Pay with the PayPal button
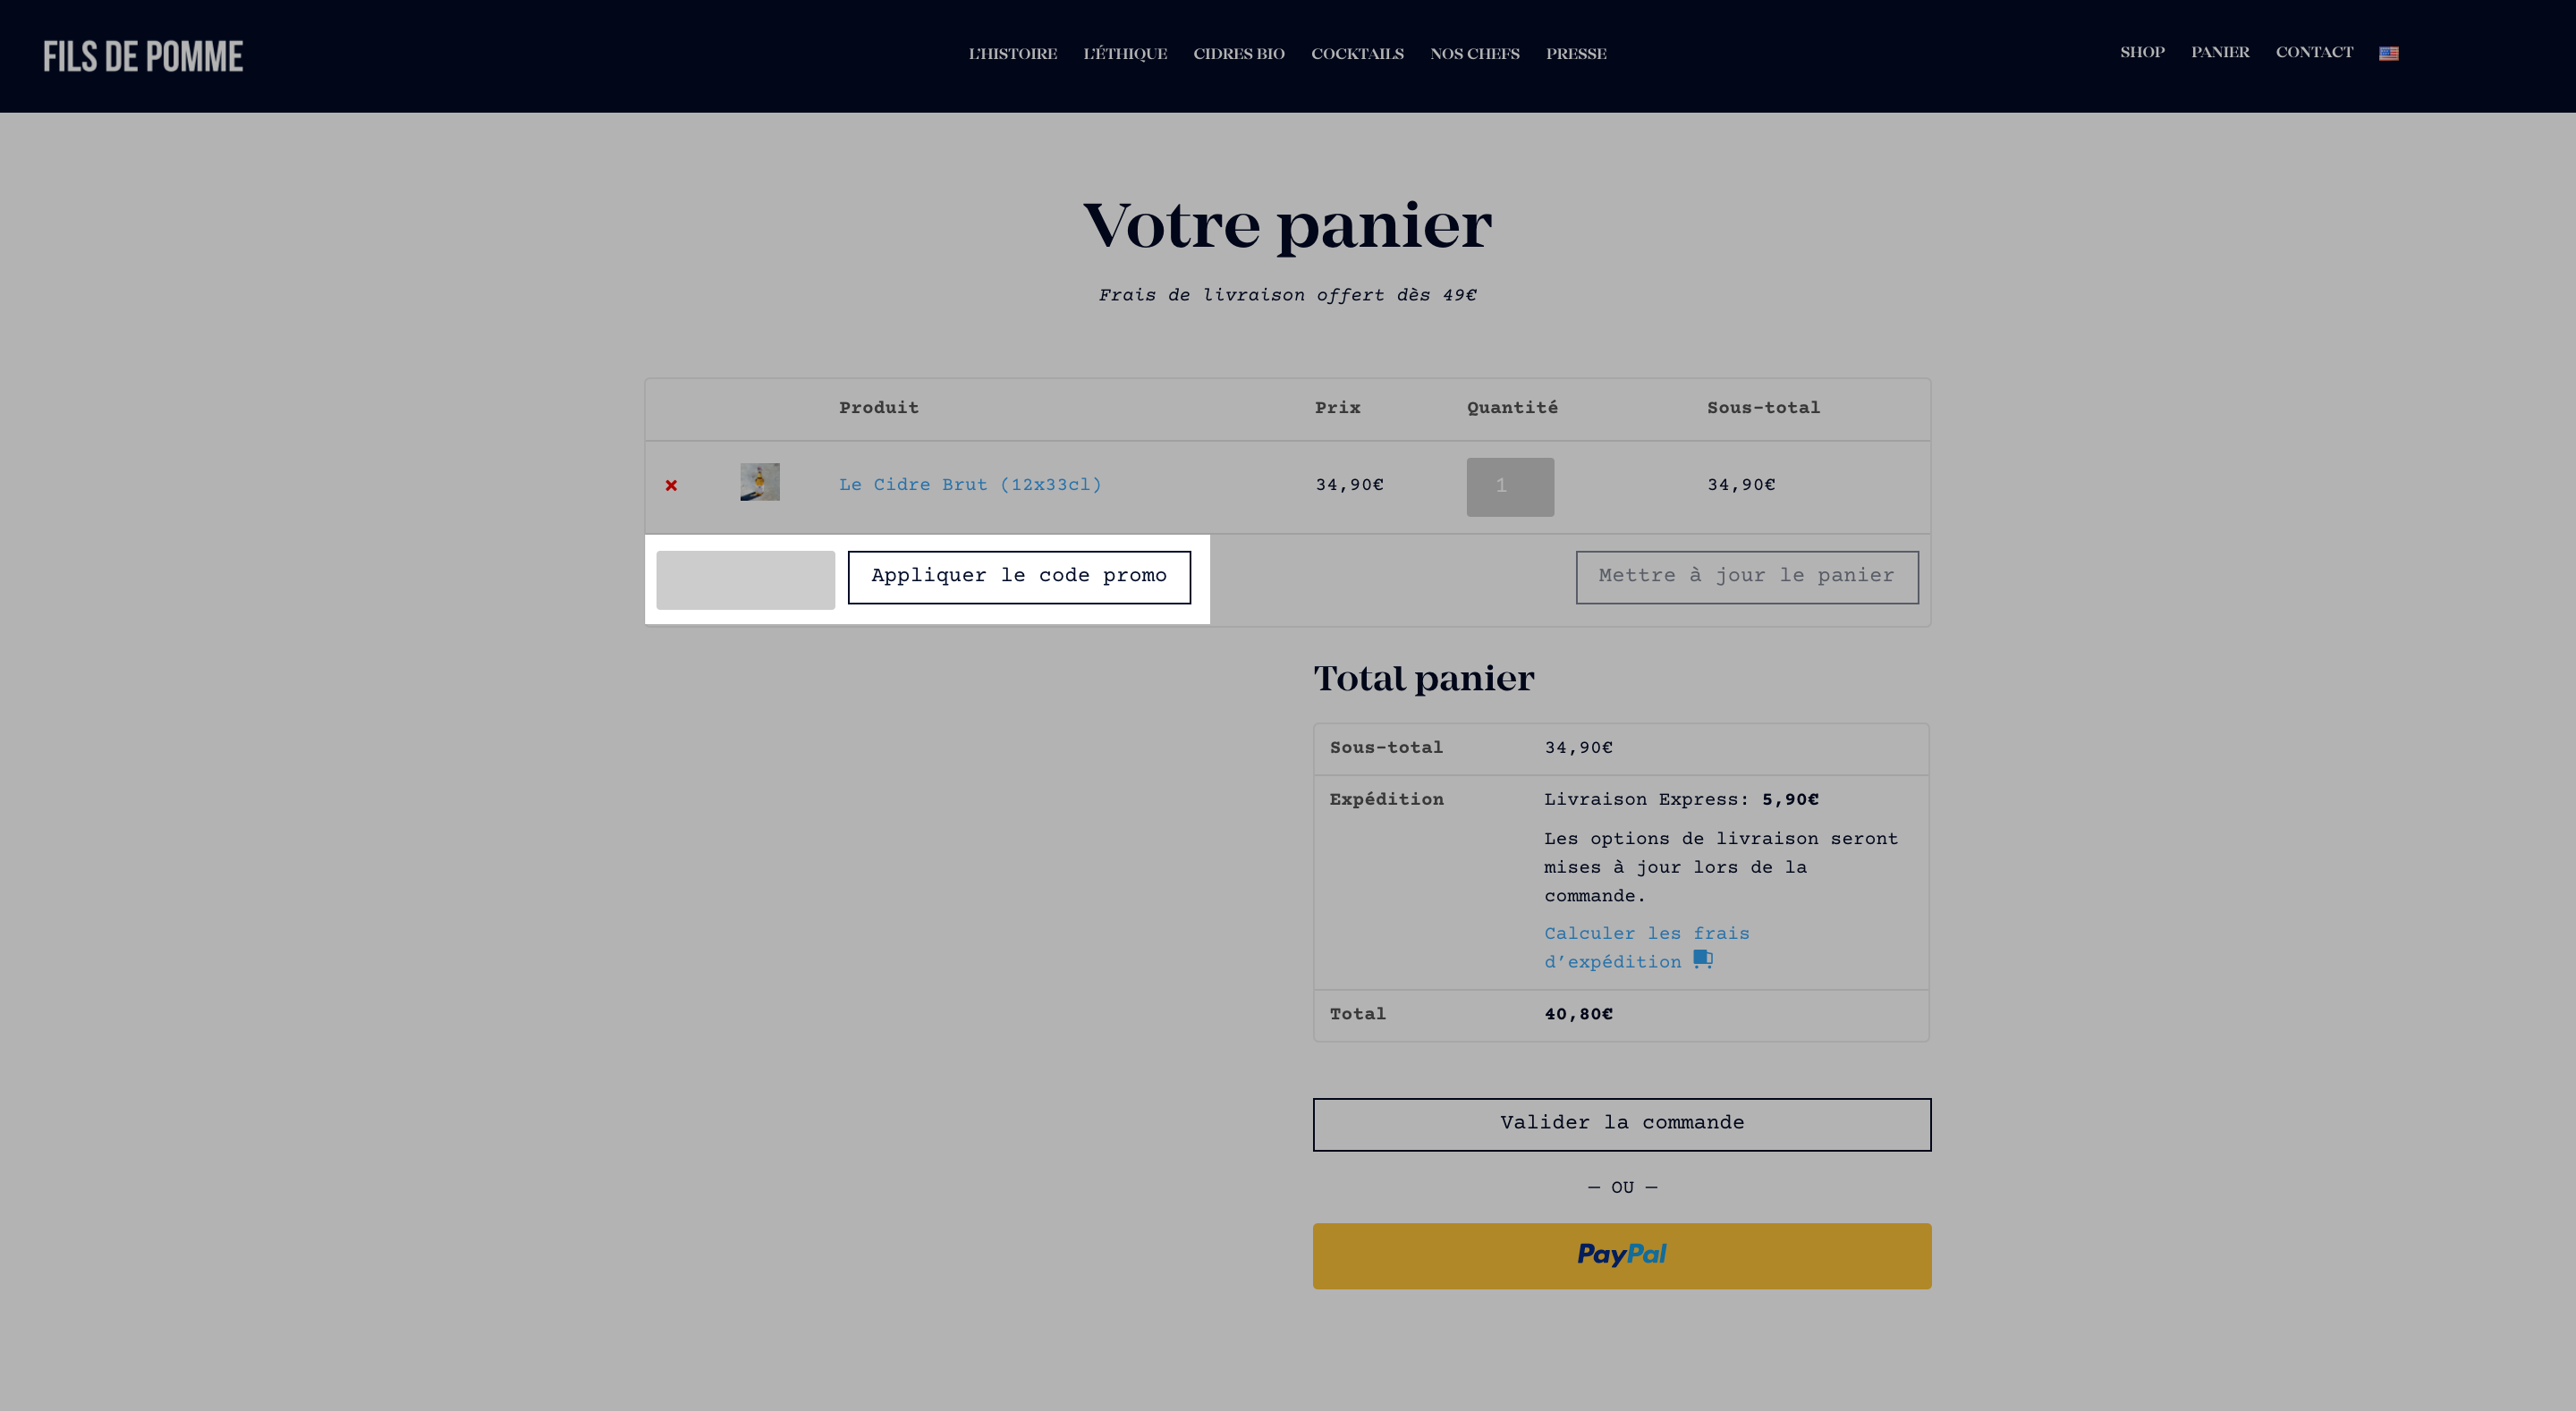Image resolution: width=2576 pixels, height=1411 pixels. coord(1621,1255)
